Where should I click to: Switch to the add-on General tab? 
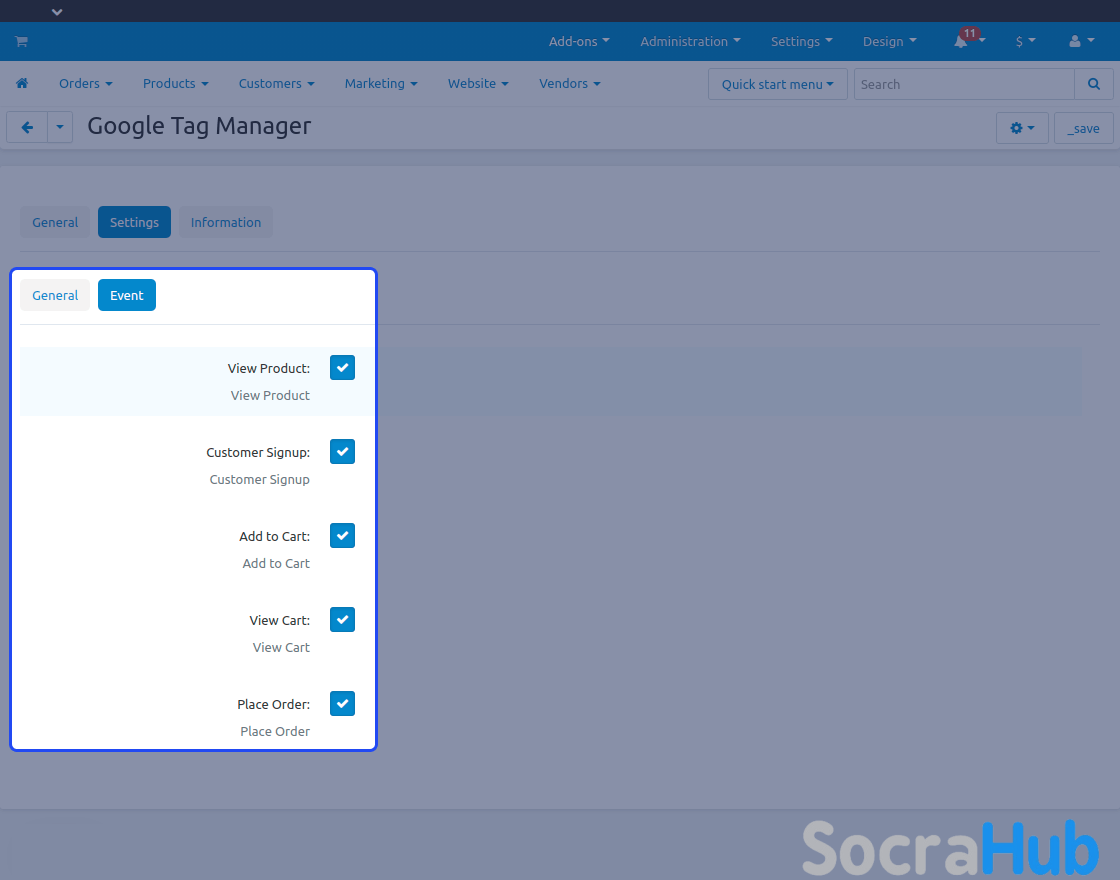(55, 222)
